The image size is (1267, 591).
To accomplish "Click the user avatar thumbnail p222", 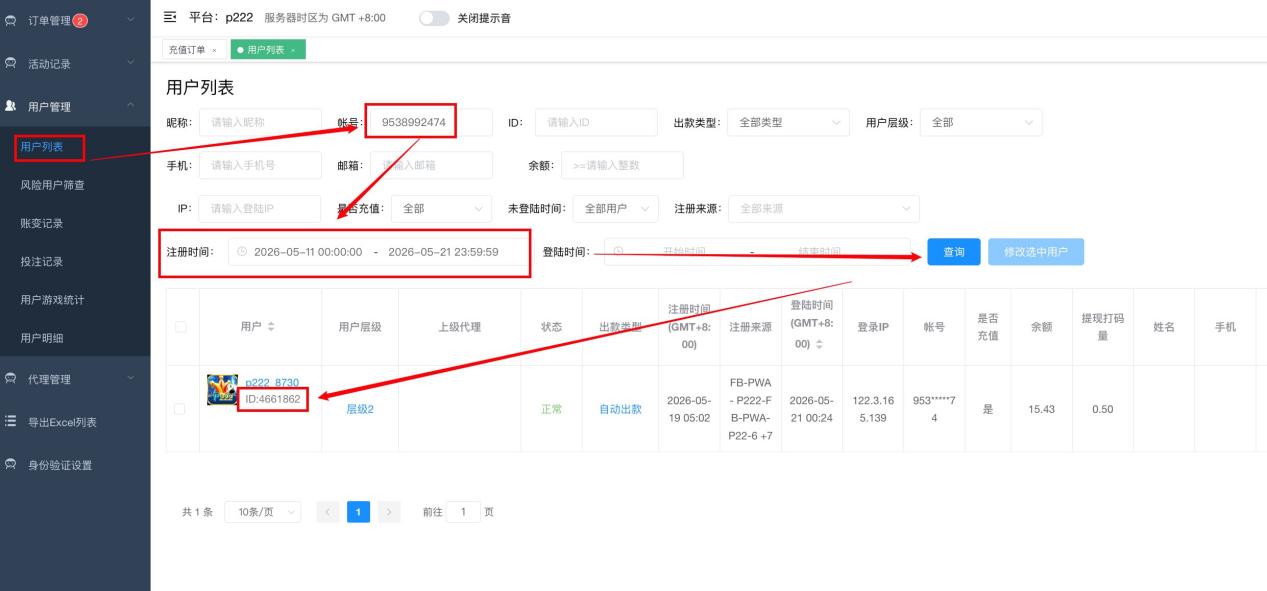I will (x=222, y=390).
